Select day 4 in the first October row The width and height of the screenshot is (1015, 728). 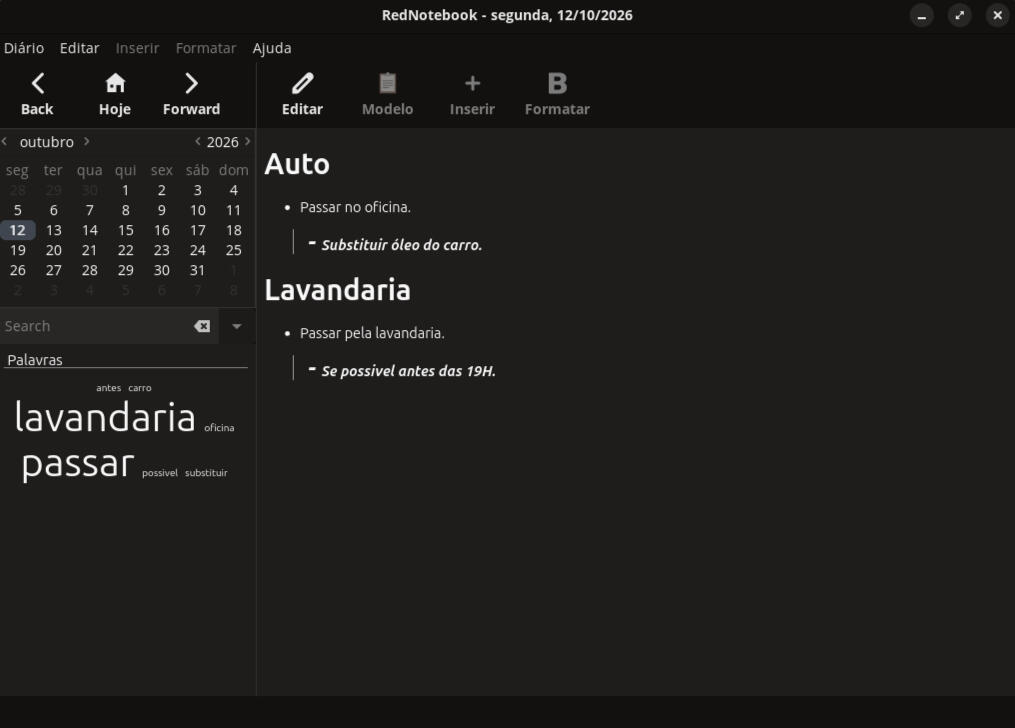234,190
